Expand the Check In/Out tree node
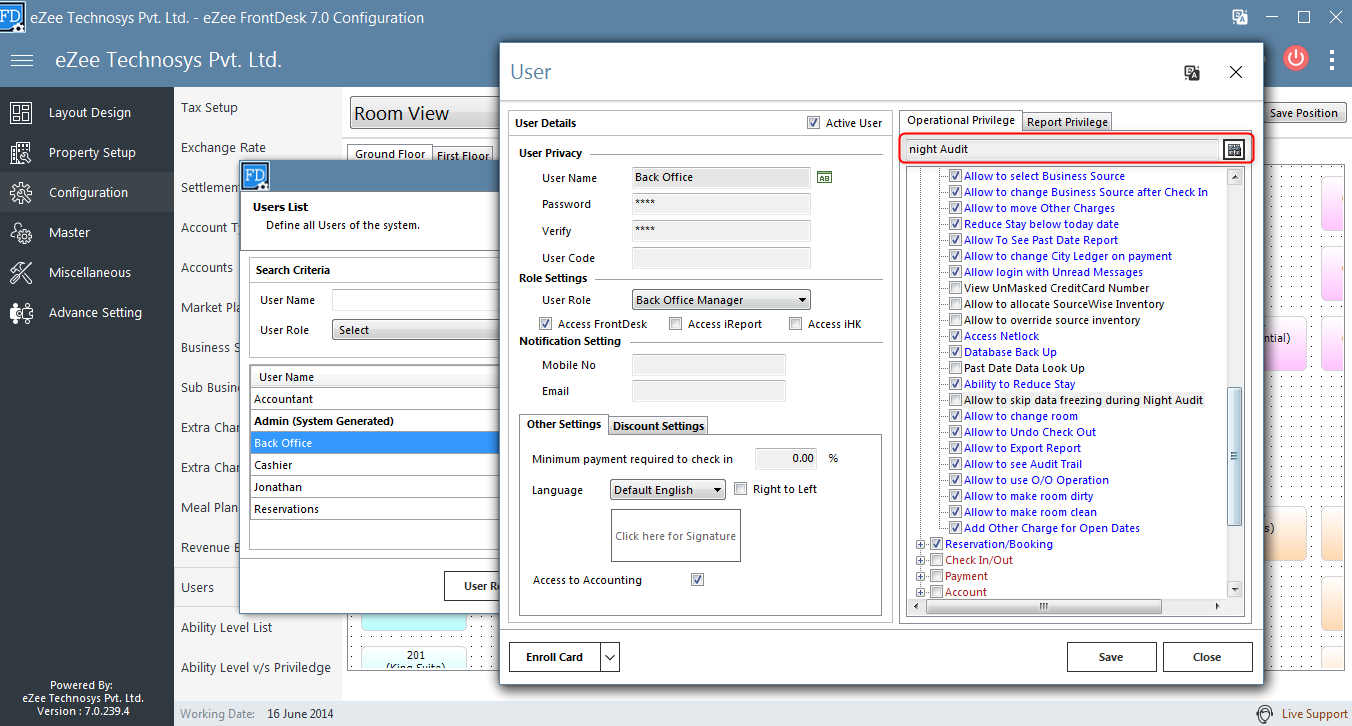 pos(921,560)
